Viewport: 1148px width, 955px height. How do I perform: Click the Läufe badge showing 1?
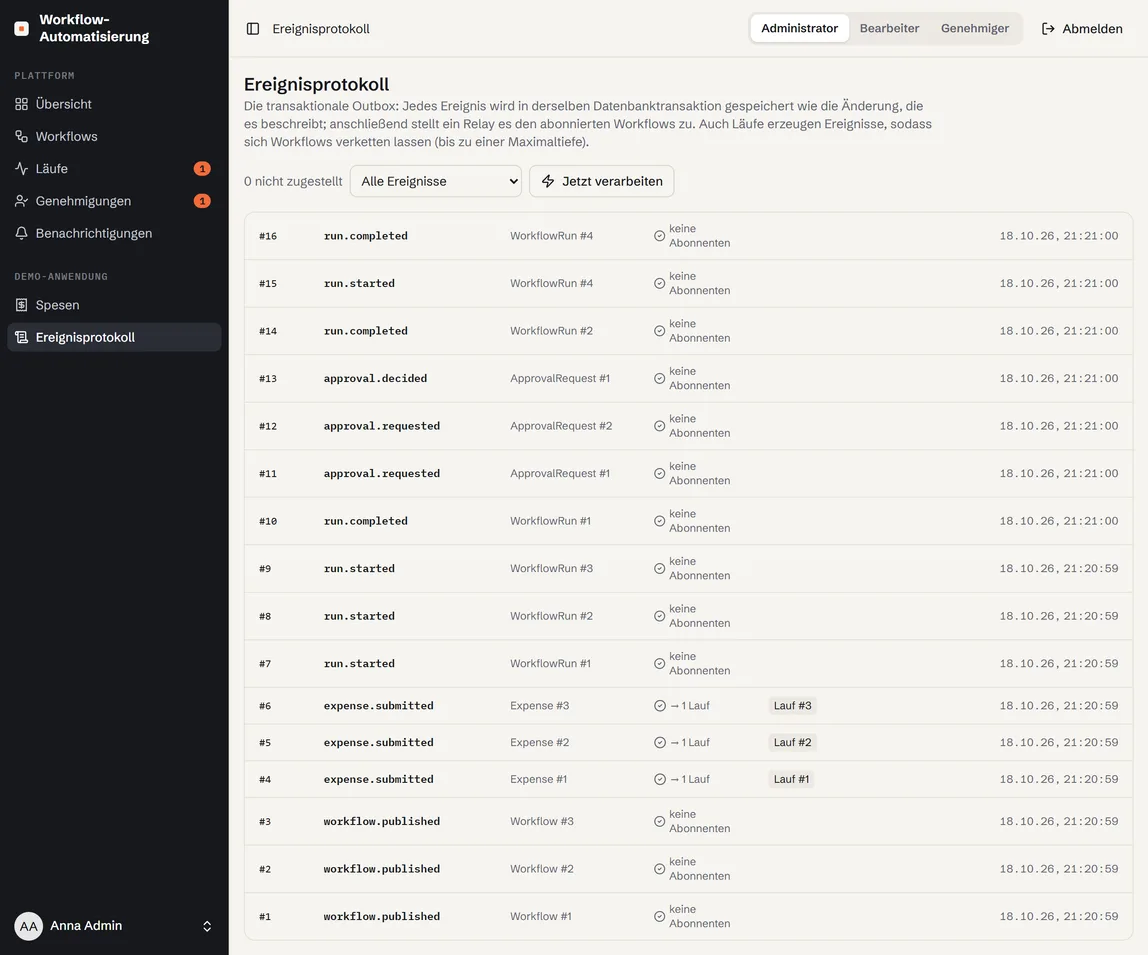[x=202, y=168]
